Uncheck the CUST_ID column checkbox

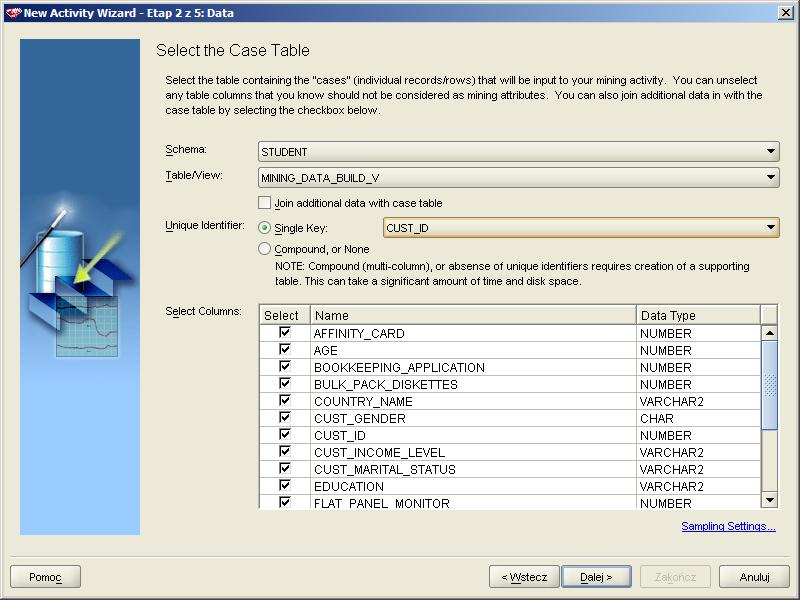tap(285, 434)
